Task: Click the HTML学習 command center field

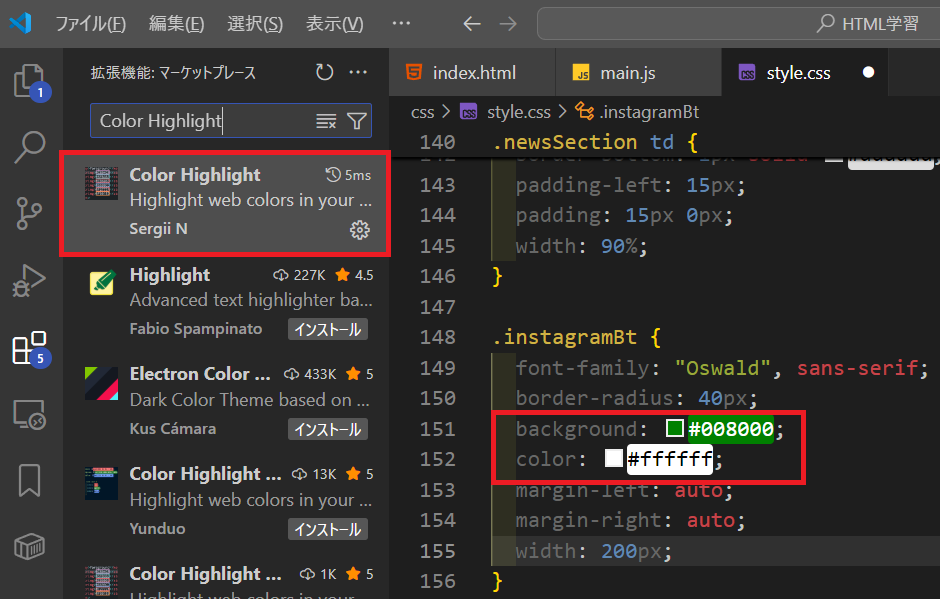Action: pyautogui.click(x=739, y=23)
